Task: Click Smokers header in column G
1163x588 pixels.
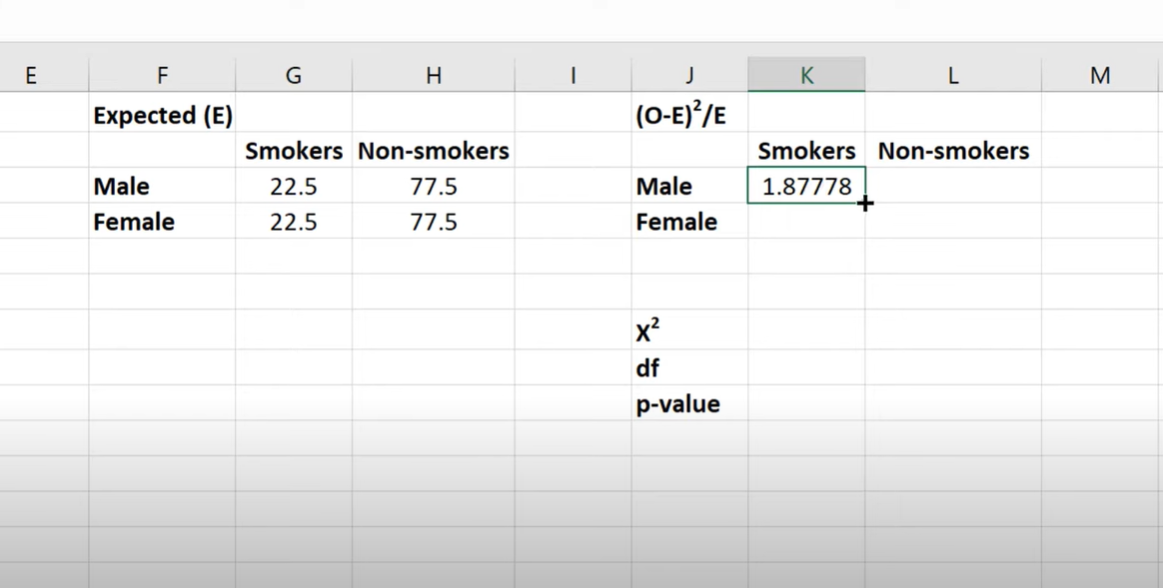Action: pyautogui.click(x=293, y=151)
